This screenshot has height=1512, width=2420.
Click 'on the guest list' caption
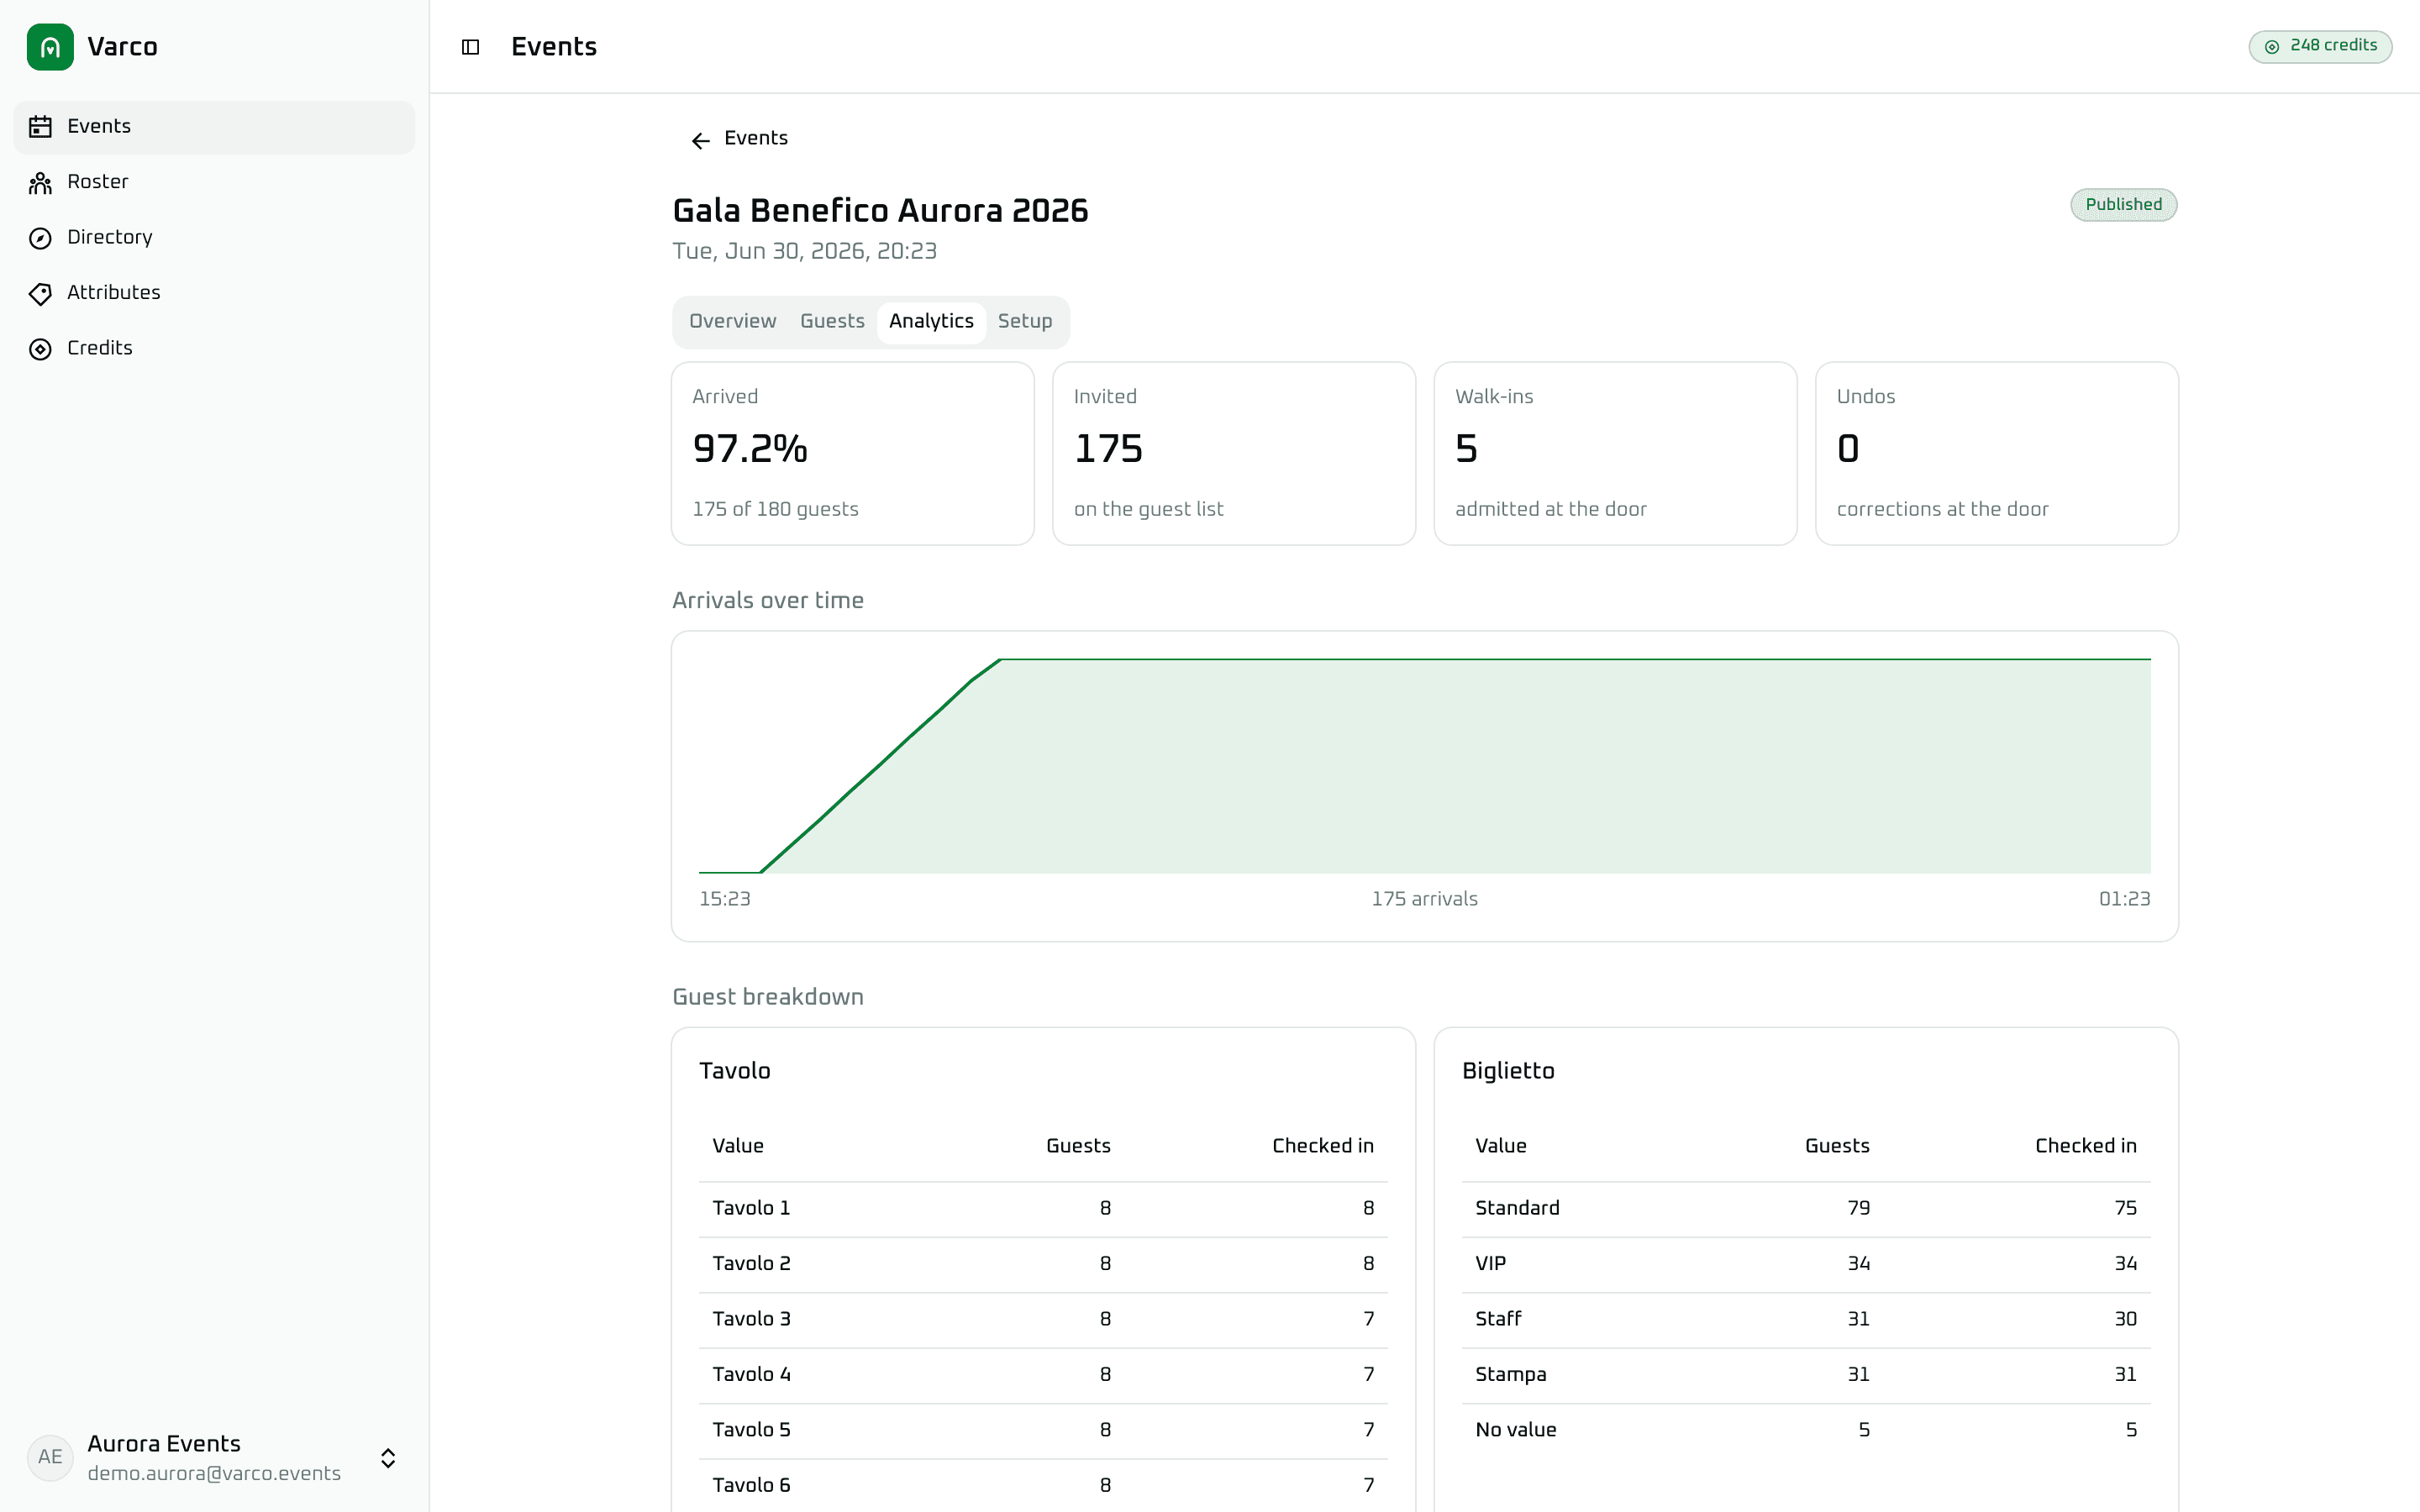pos(1148,509)
